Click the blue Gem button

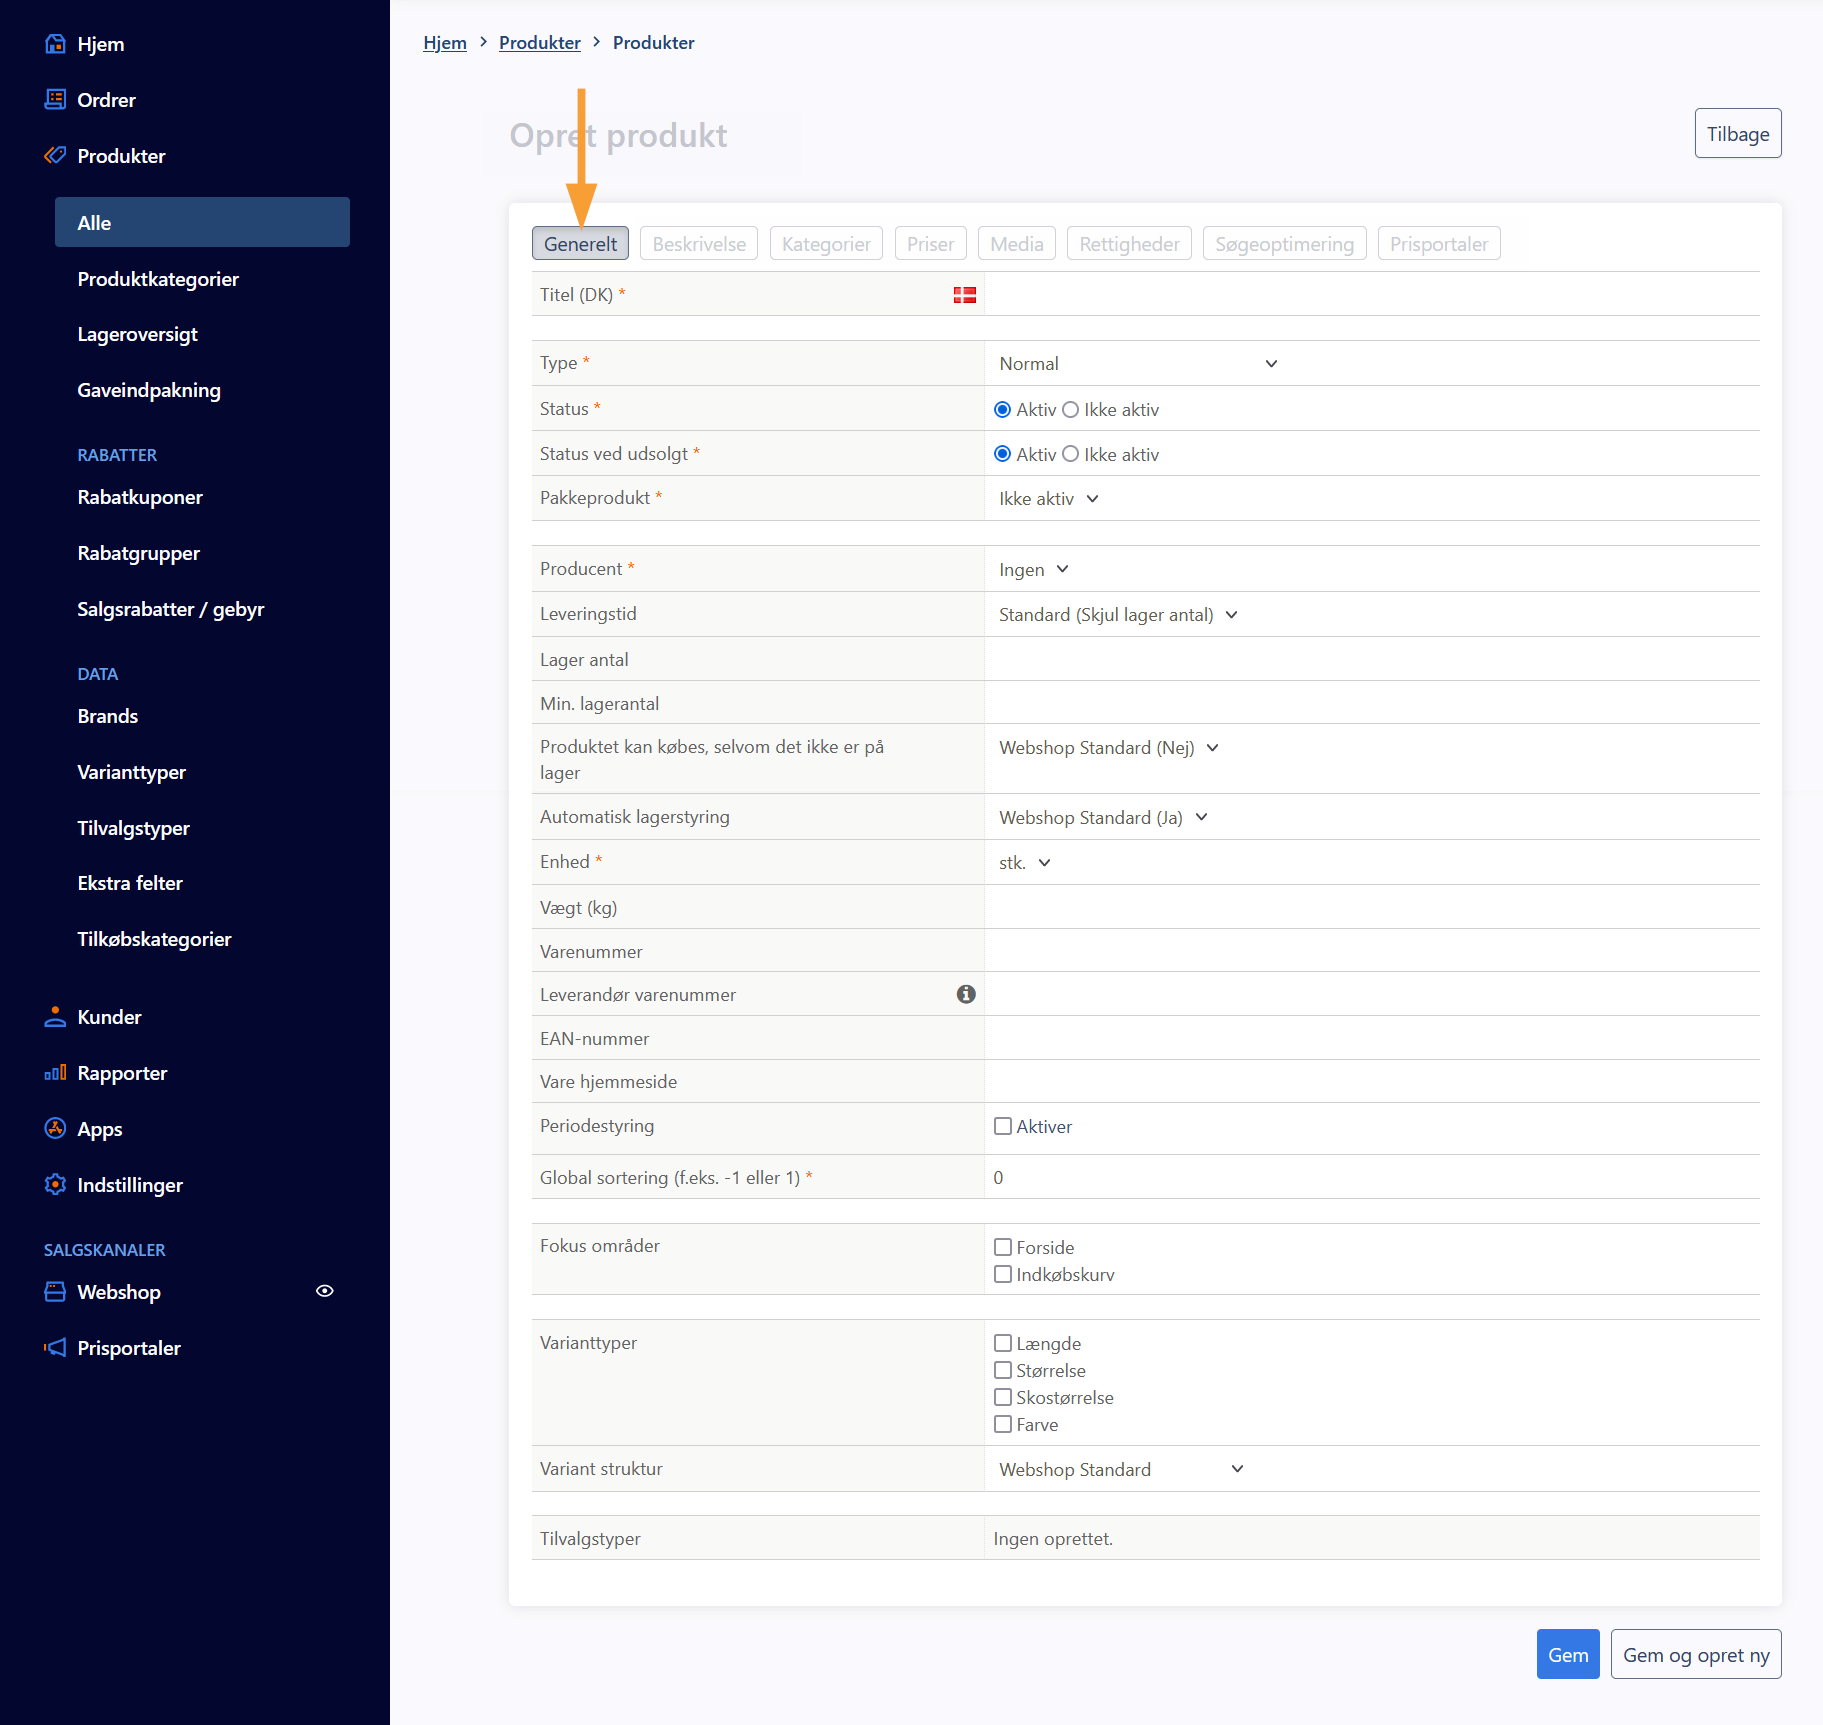click(1567, 1655)
